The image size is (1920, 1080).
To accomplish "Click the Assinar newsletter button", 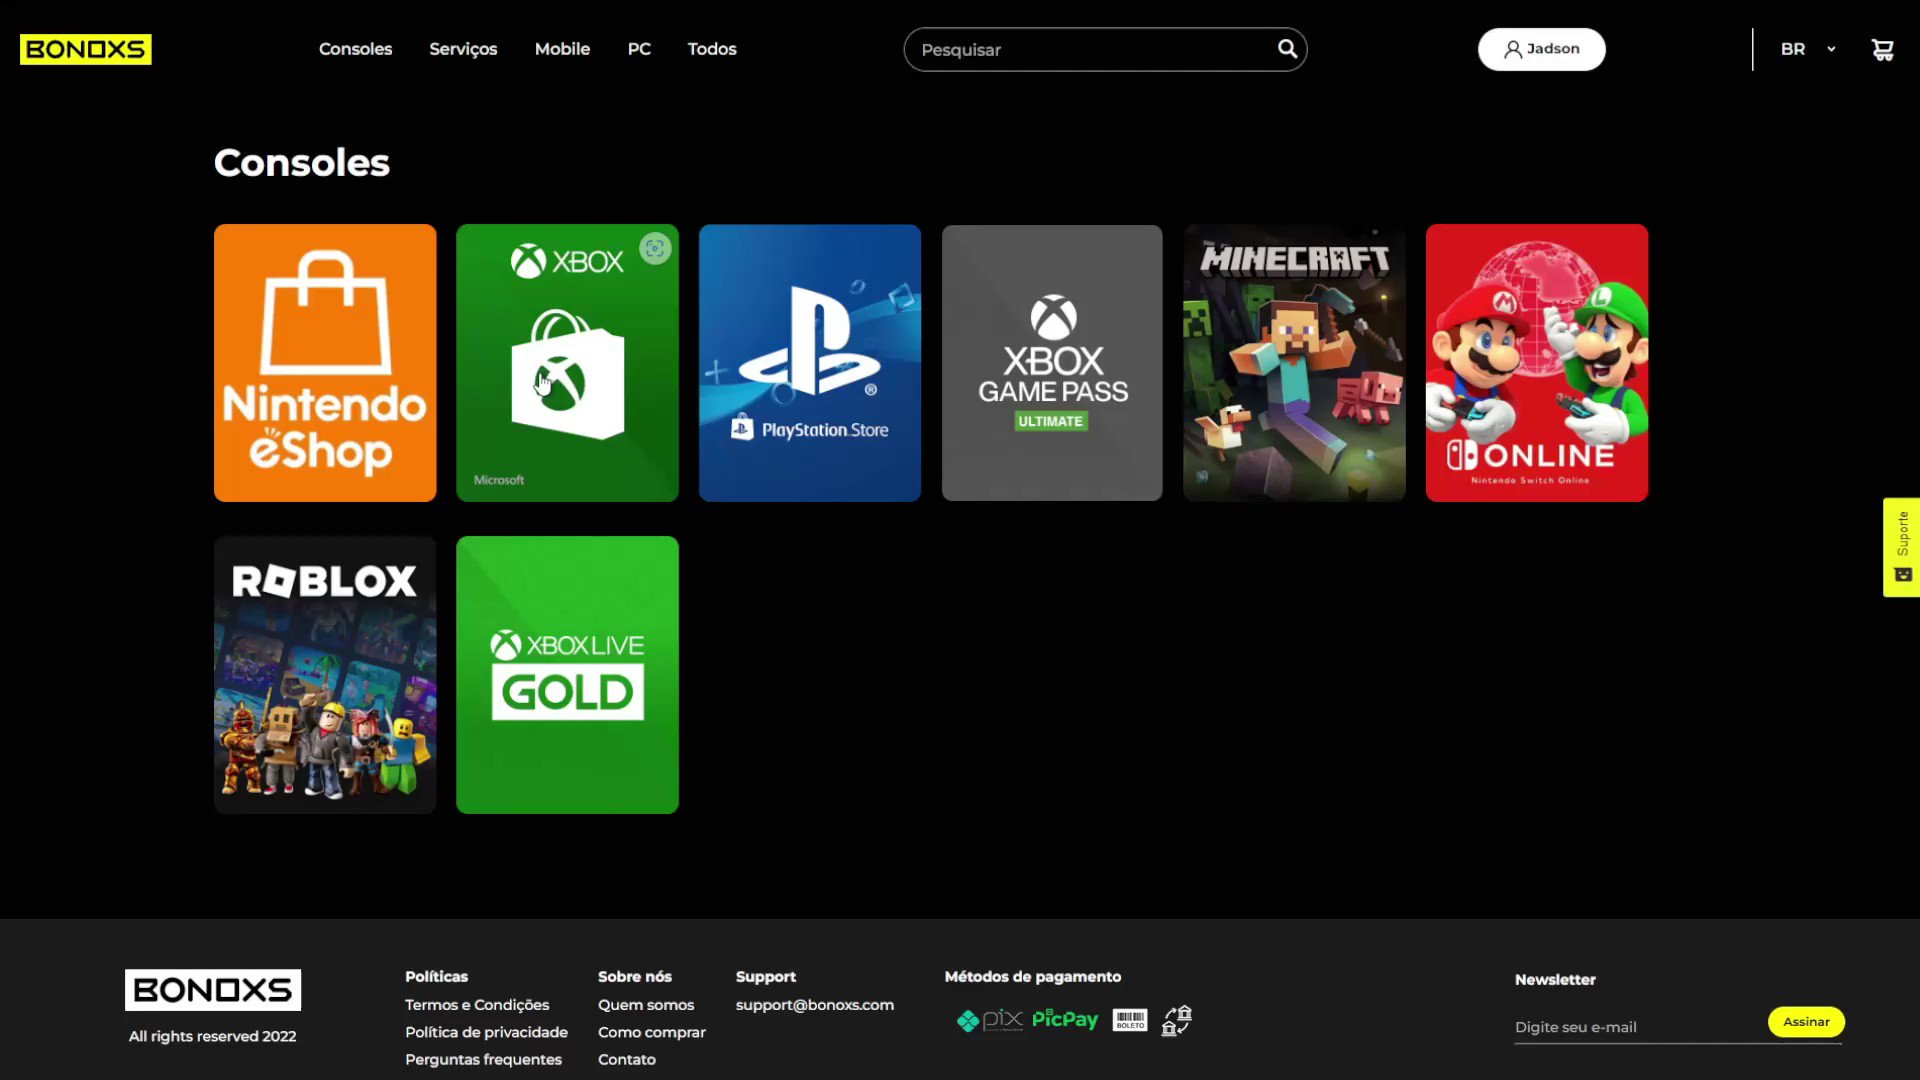I will click(x=1806, y=1022).
